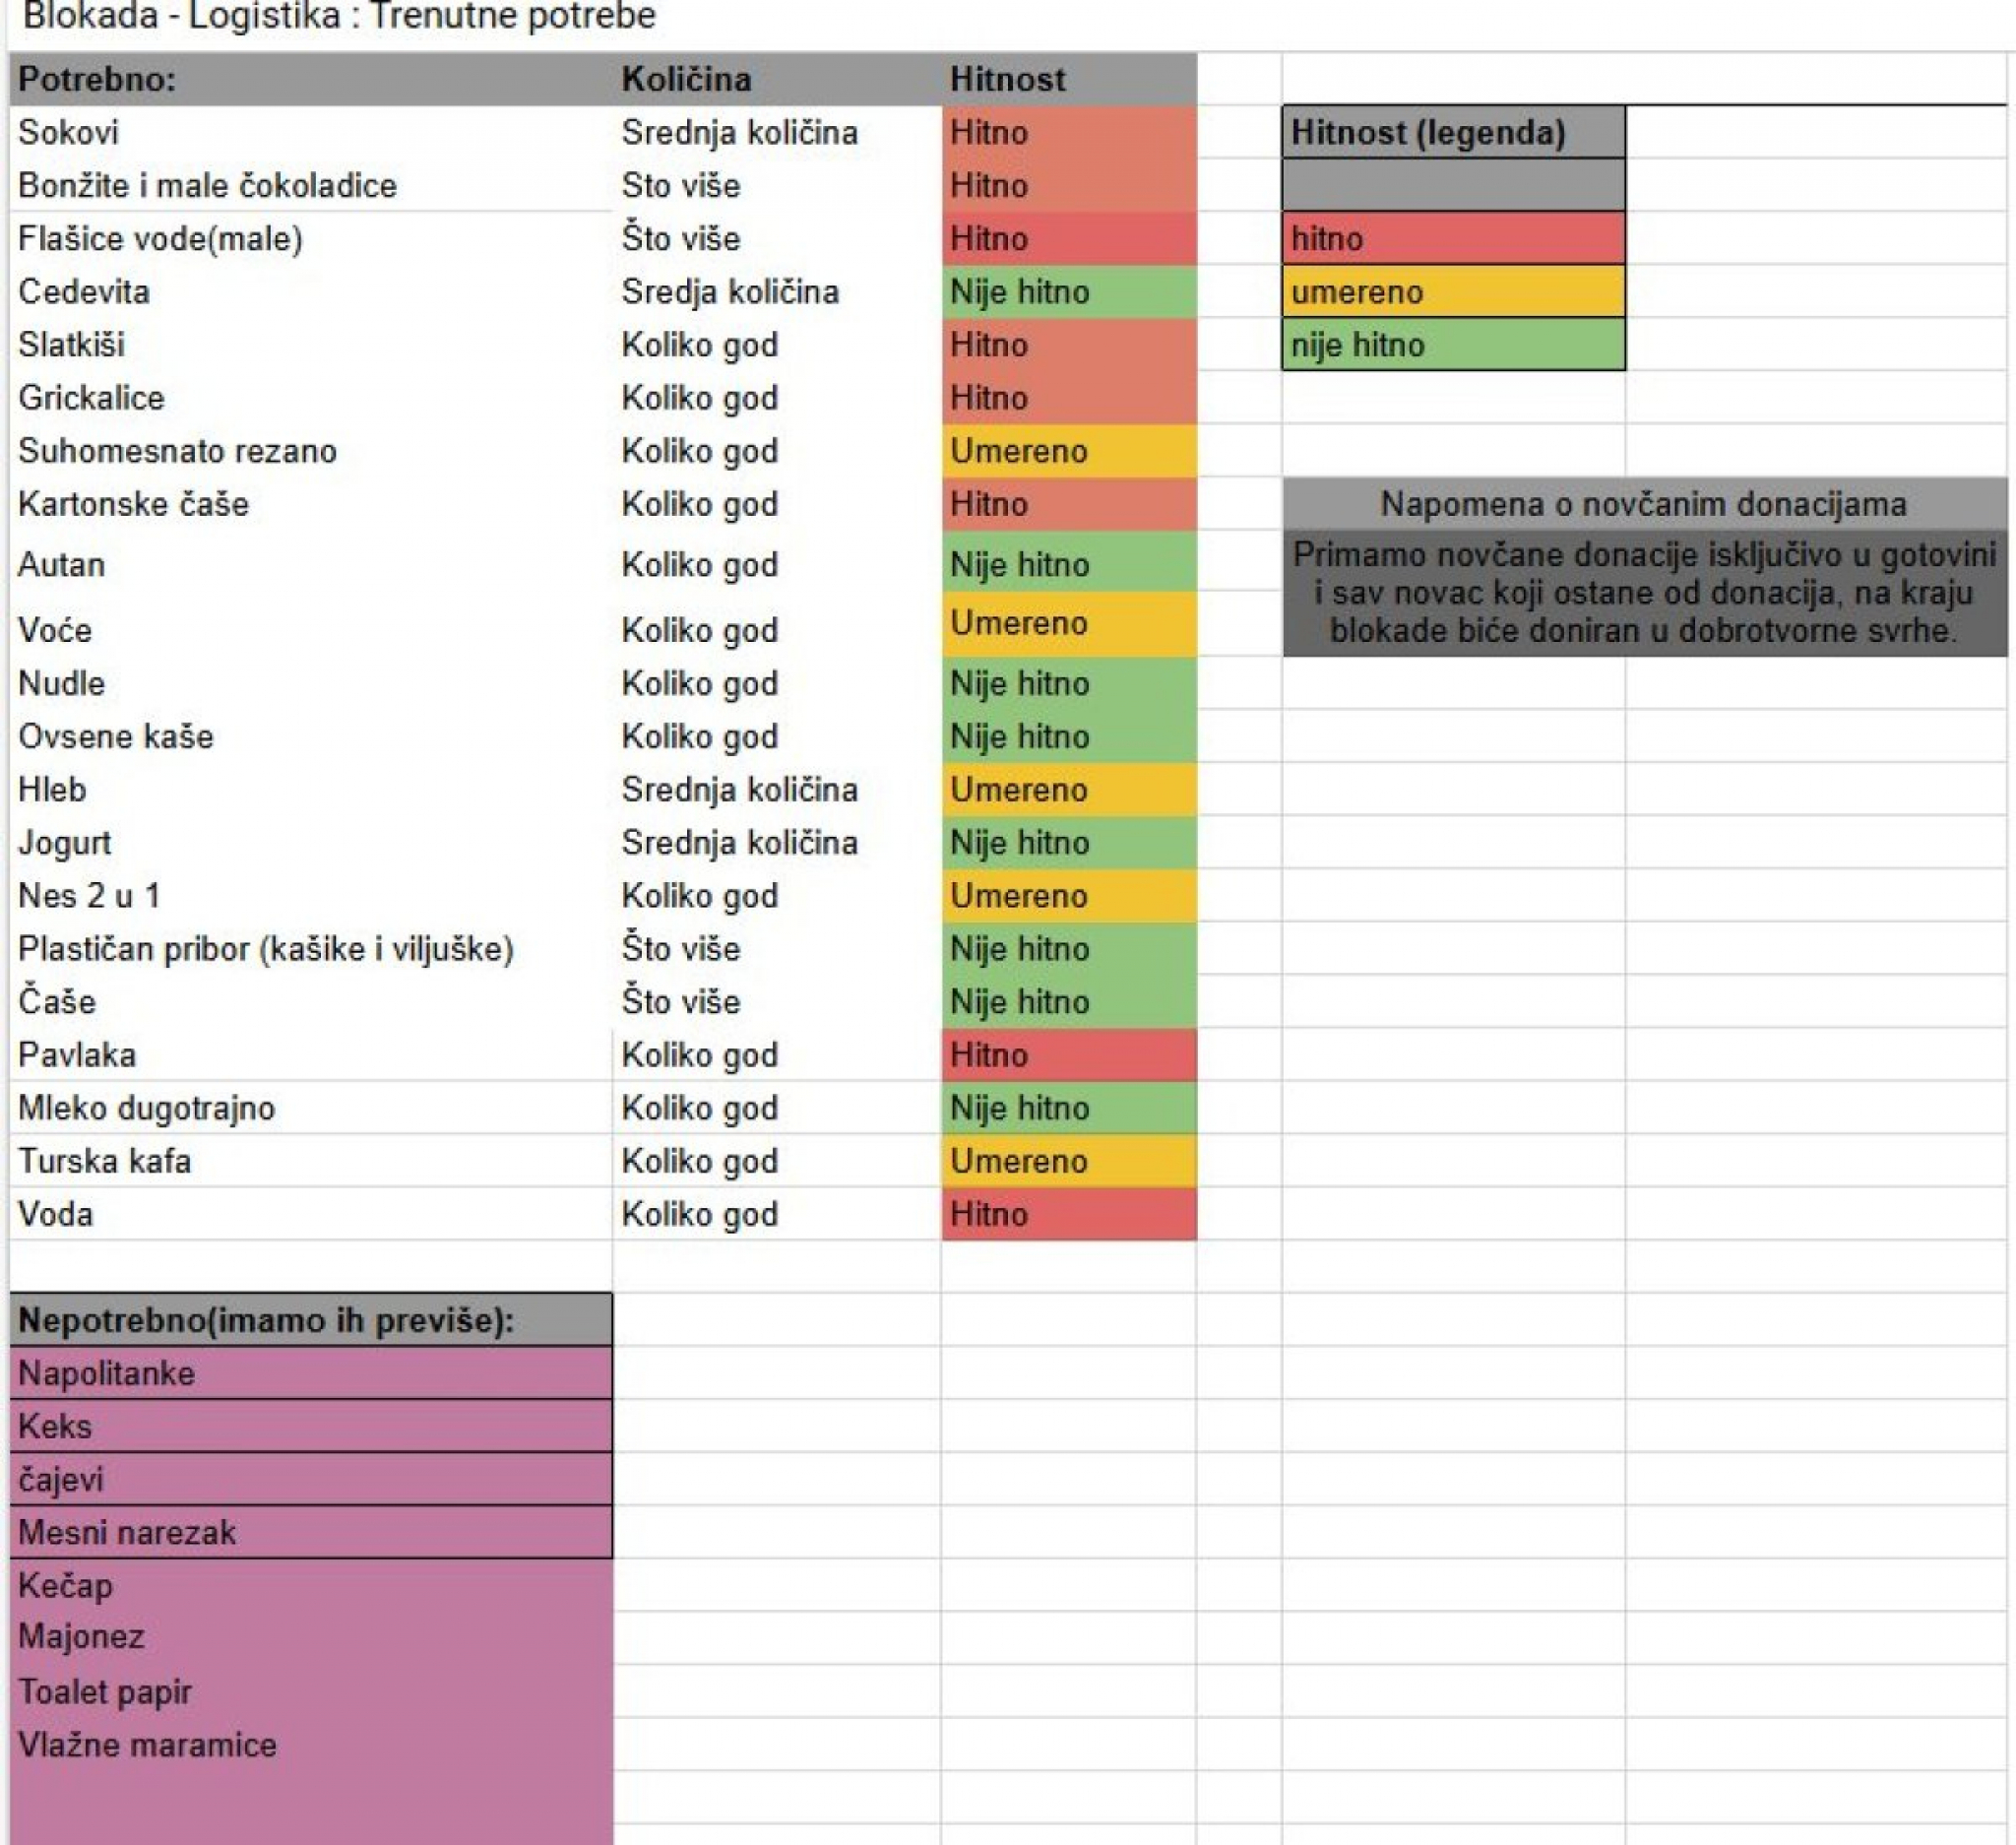2016x1845 pixels.
Task: Select the green "nije hitno" legend swatch
Action: (1452, 345)
